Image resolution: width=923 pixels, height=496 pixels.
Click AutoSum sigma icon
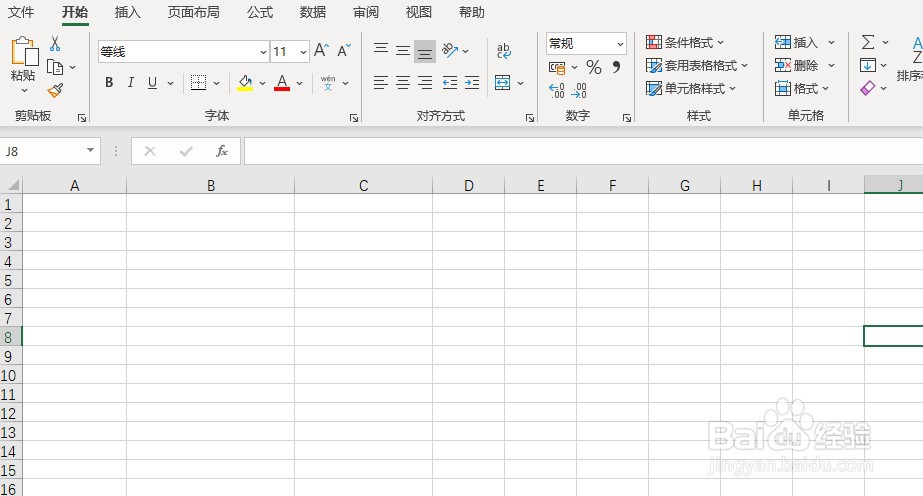(868, 42)
